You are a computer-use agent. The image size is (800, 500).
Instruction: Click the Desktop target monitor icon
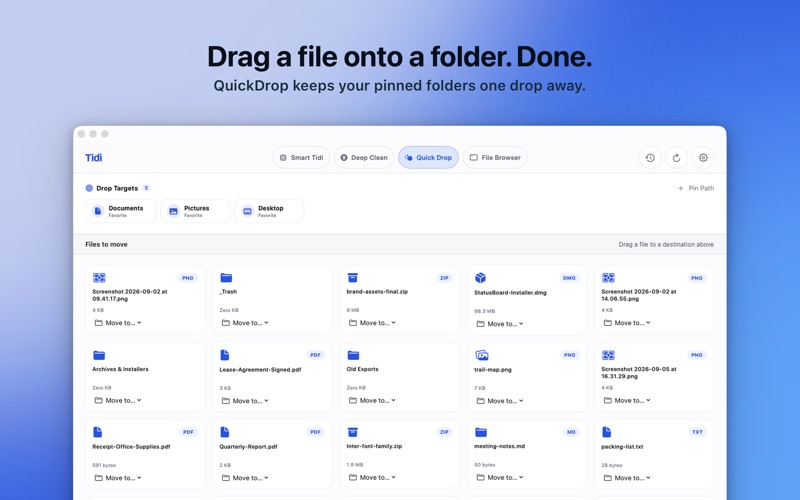tap(247, 211)
